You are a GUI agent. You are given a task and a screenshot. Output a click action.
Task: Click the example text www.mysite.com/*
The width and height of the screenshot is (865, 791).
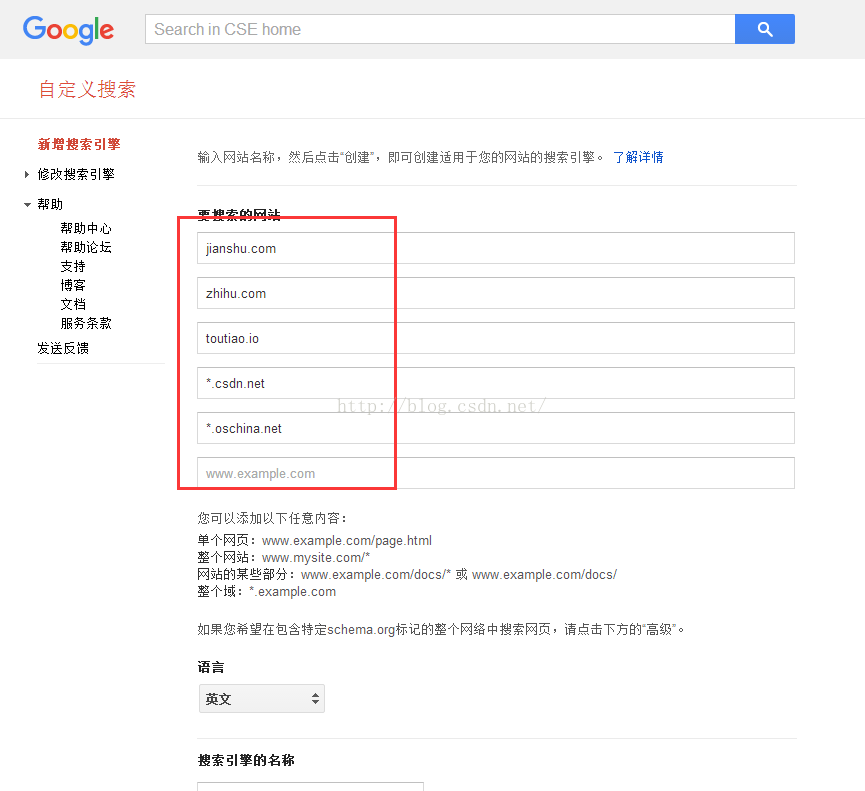(x=316, y=558)
